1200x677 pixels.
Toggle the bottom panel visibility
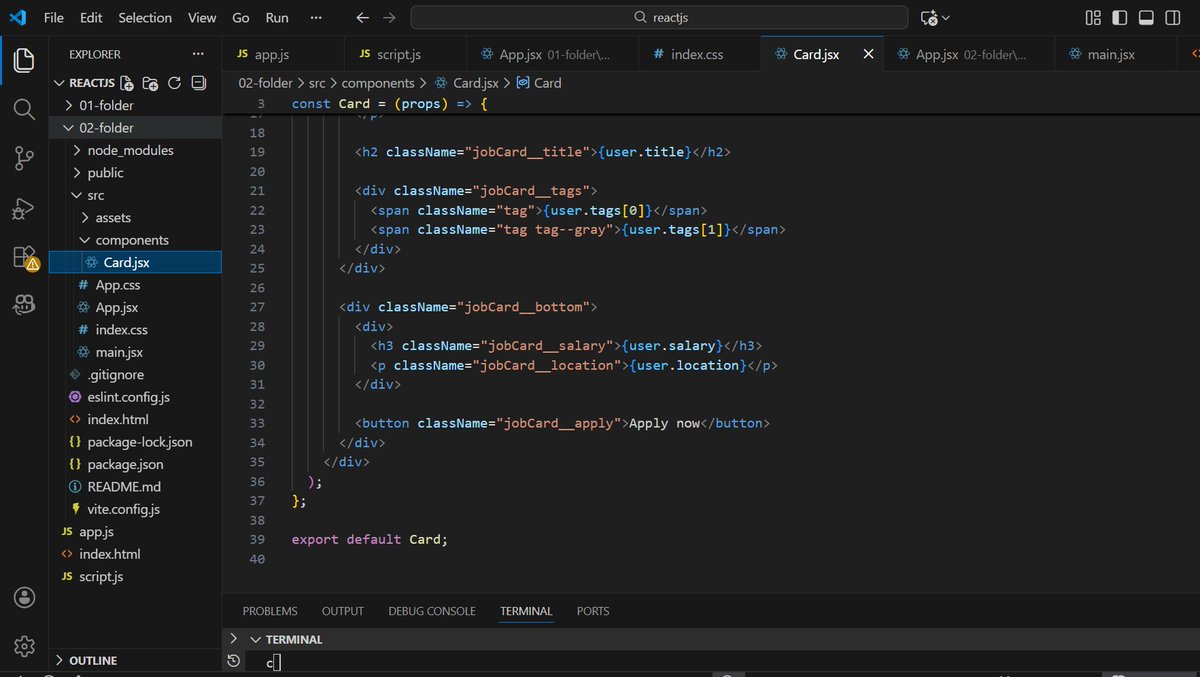click(x=1147, y=18)
